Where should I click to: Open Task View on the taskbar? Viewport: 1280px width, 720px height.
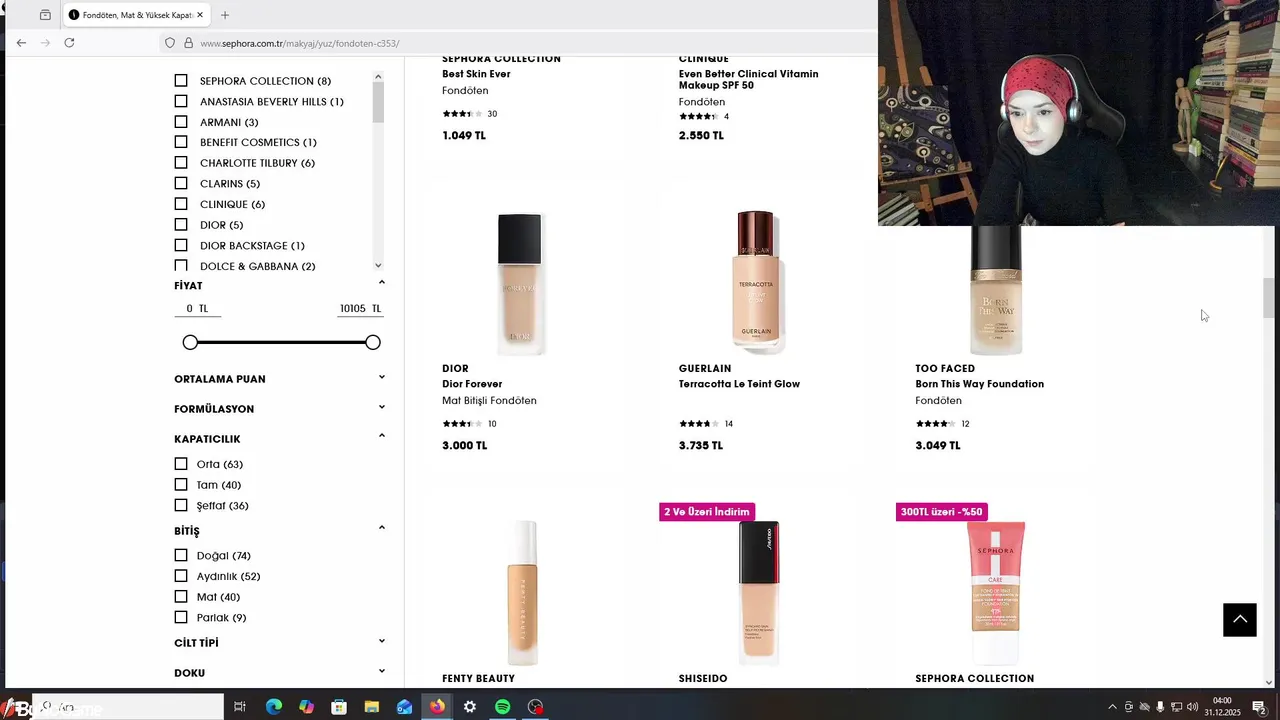pyautogui.click(x=240, y=707)
